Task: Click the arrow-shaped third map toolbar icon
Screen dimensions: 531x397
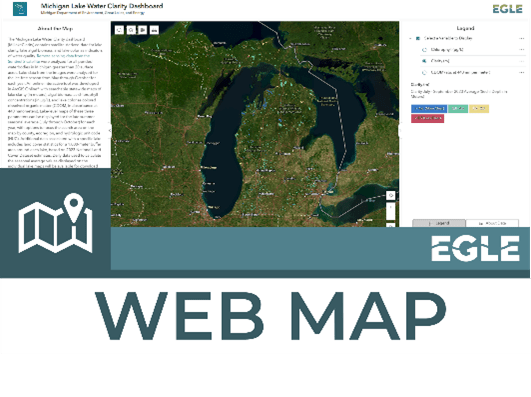Action: coord(143,30)
